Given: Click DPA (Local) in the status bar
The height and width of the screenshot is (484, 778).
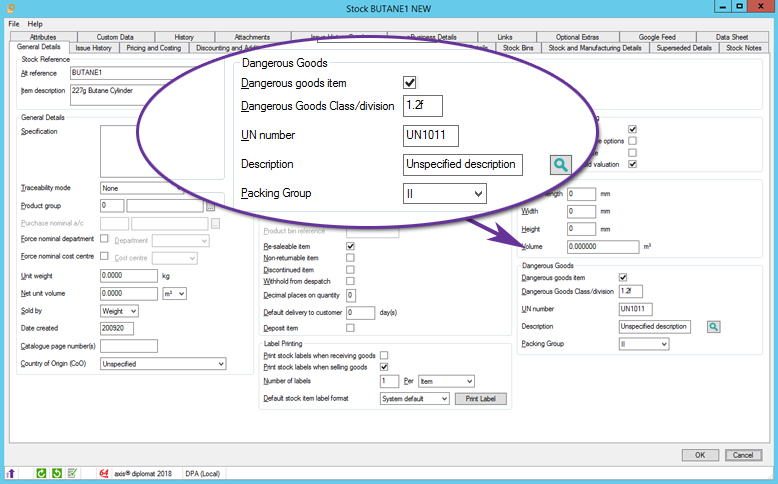Looking at the screenshot, I should 202,474.
